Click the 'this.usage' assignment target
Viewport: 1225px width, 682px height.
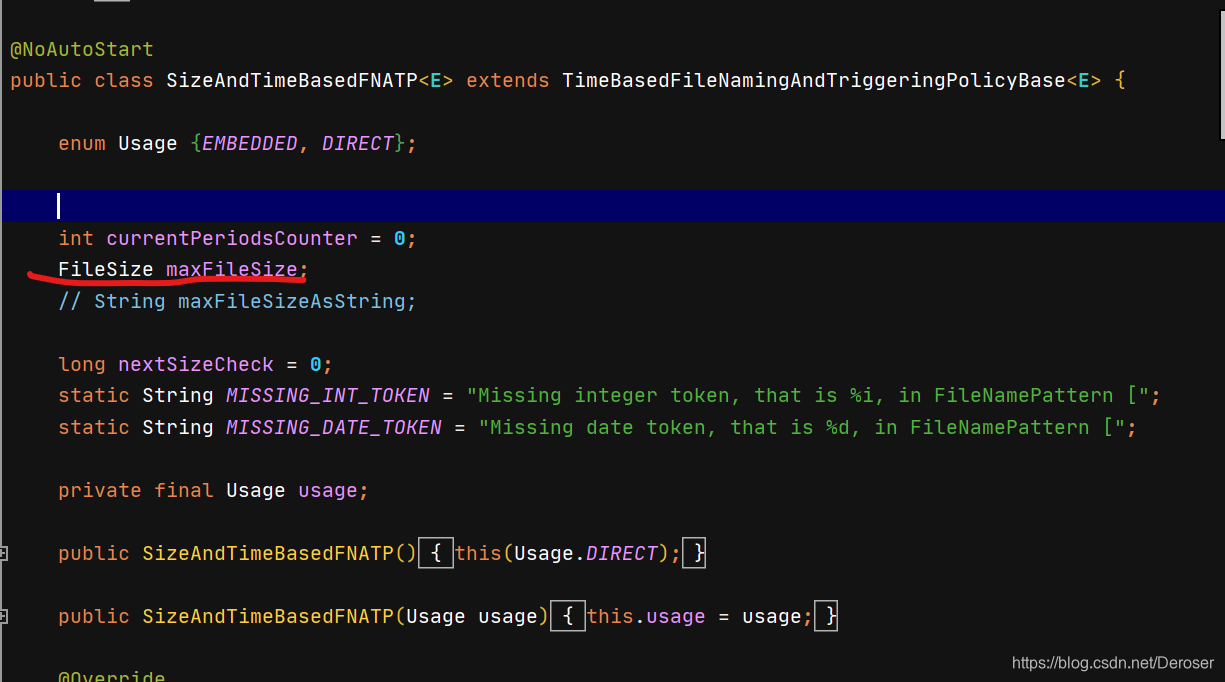coord(646,616)
